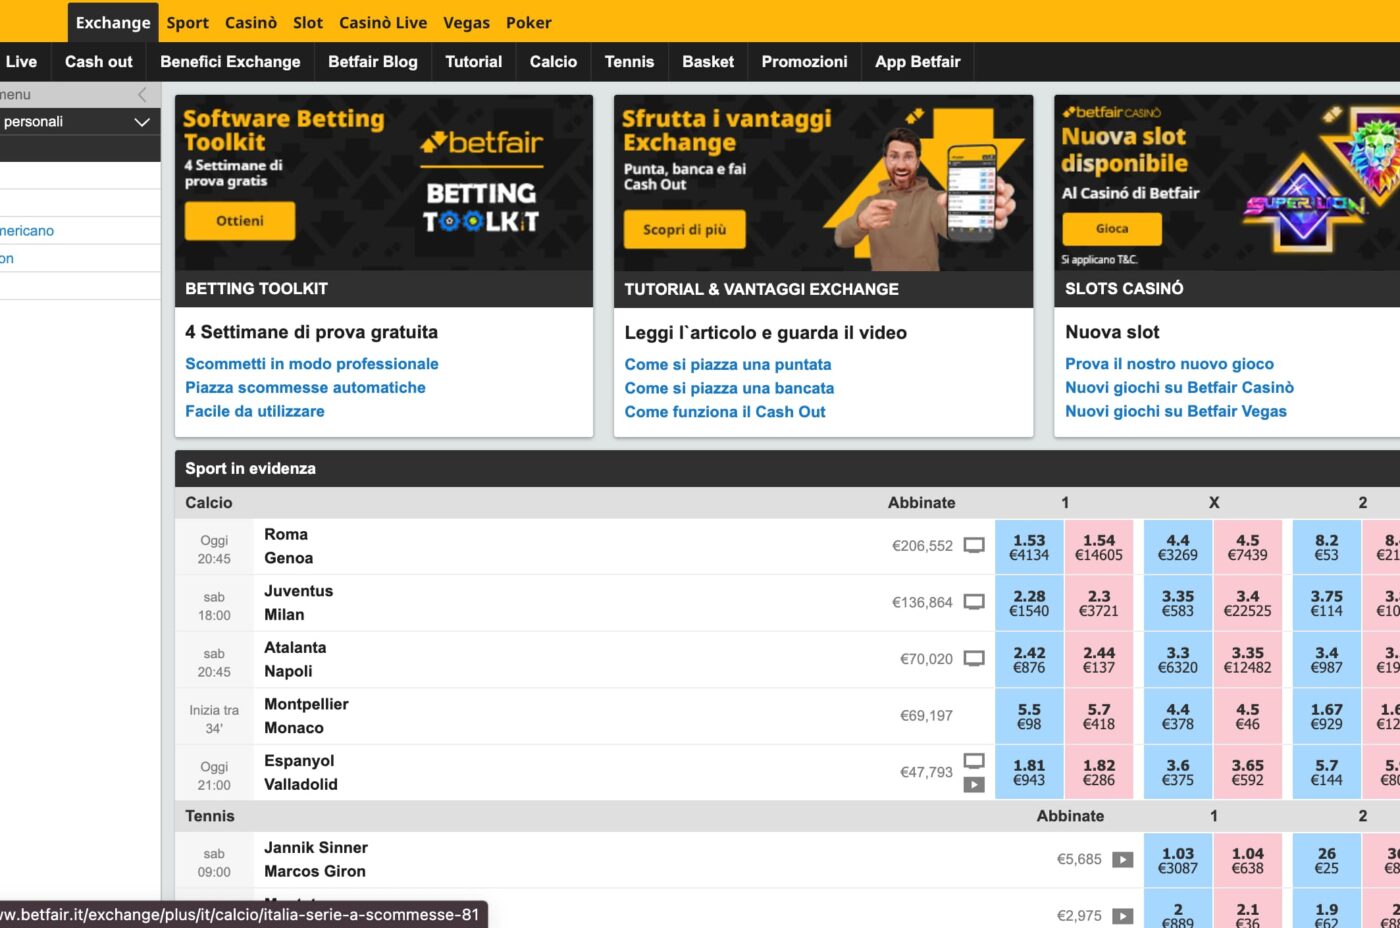Click the monitor icon for Espanyol vs Valladolid
This screenshot has height=928, width=1400.
click(x=973, y=760)
